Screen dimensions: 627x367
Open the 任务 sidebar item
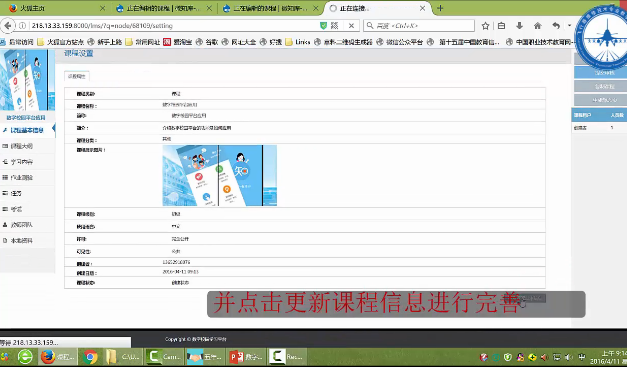pos(16,193)
